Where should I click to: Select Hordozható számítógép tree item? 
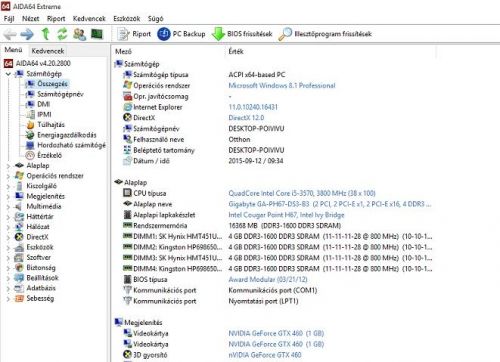[71, 145]
